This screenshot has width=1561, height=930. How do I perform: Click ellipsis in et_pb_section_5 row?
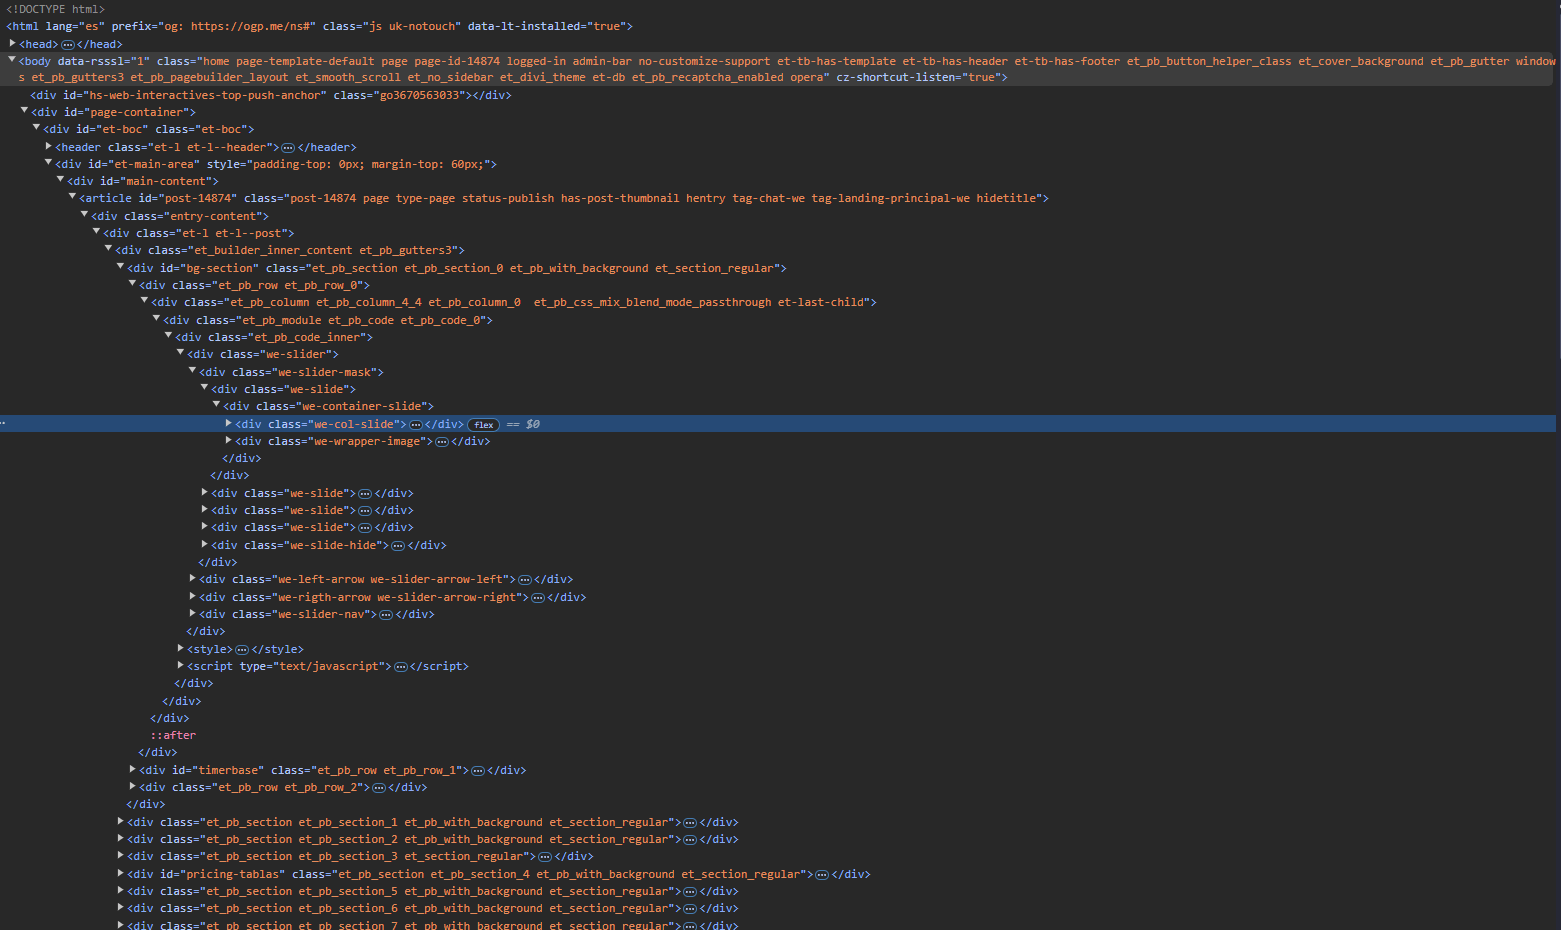pos(690,891)
